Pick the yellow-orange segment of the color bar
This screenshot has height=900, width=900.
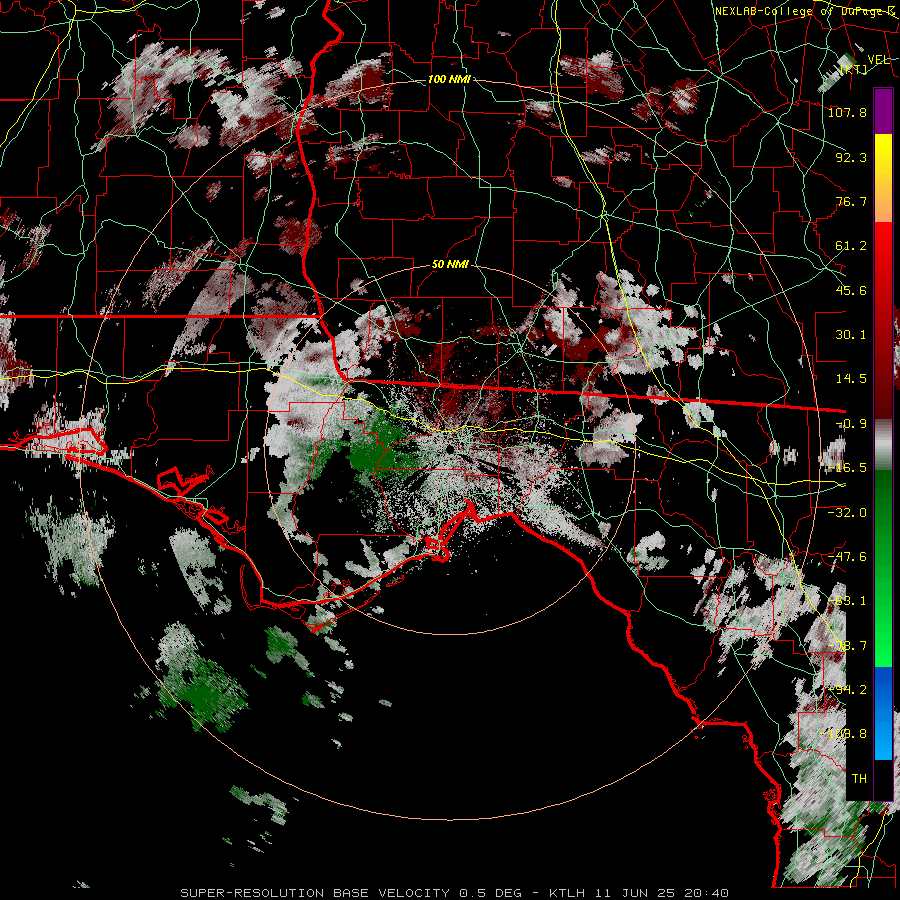coord(883,178)
